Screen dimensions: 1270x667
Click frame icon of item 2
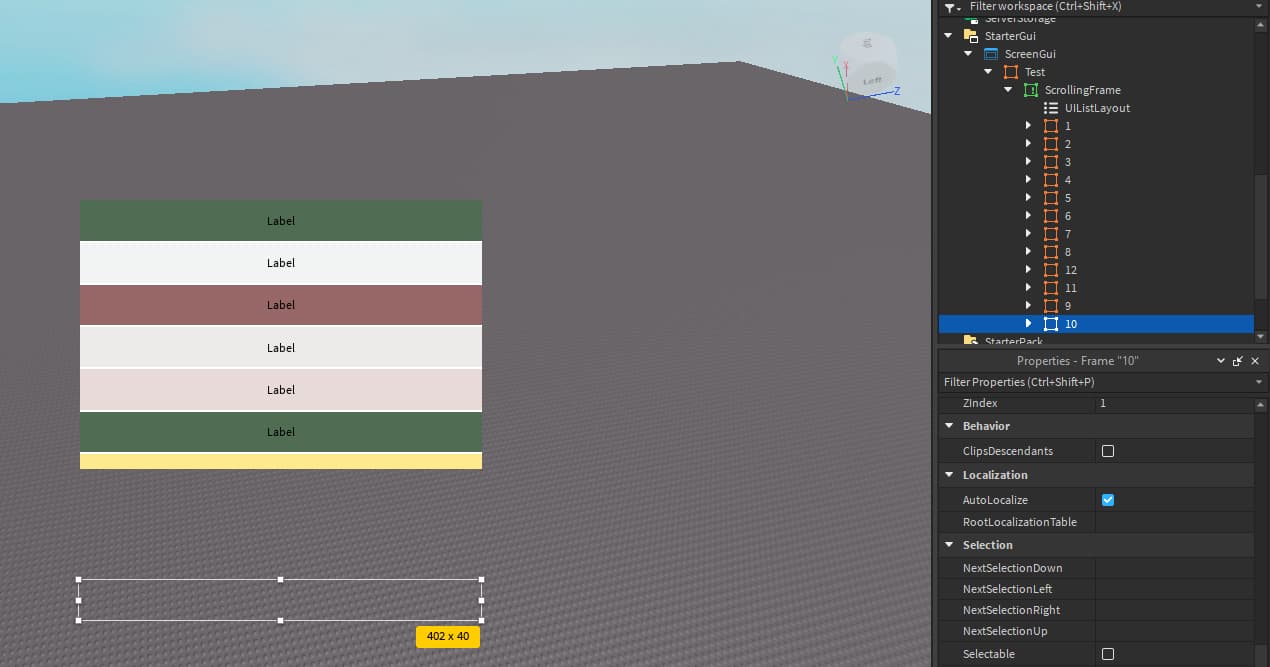1051,144
